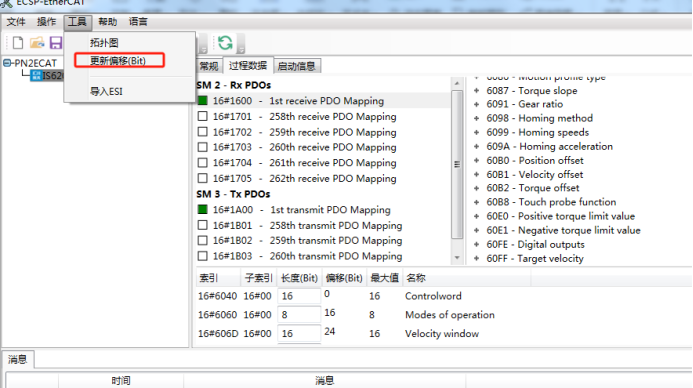
Task: Click the PDO list scrollbar thumb
Action: [457, 164]
